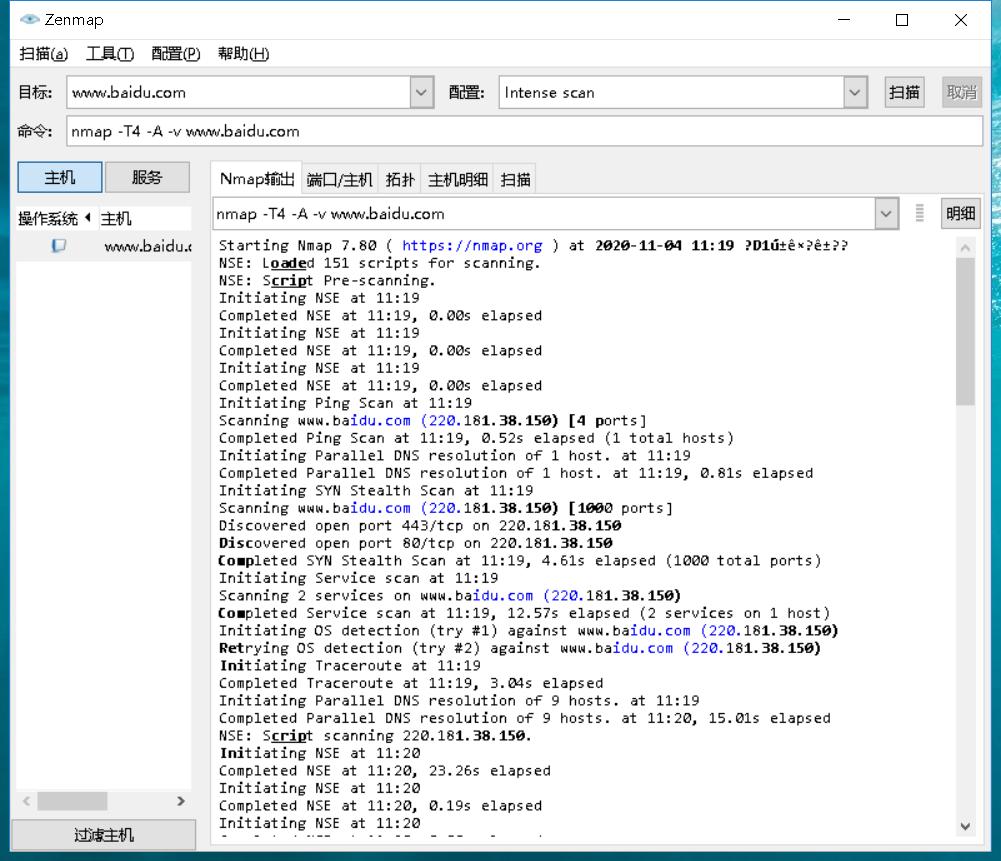The height and width of the screenshot is (861, 1001).
Task: Click the greyed 取消 cancel button
Action: coord(961,93)
